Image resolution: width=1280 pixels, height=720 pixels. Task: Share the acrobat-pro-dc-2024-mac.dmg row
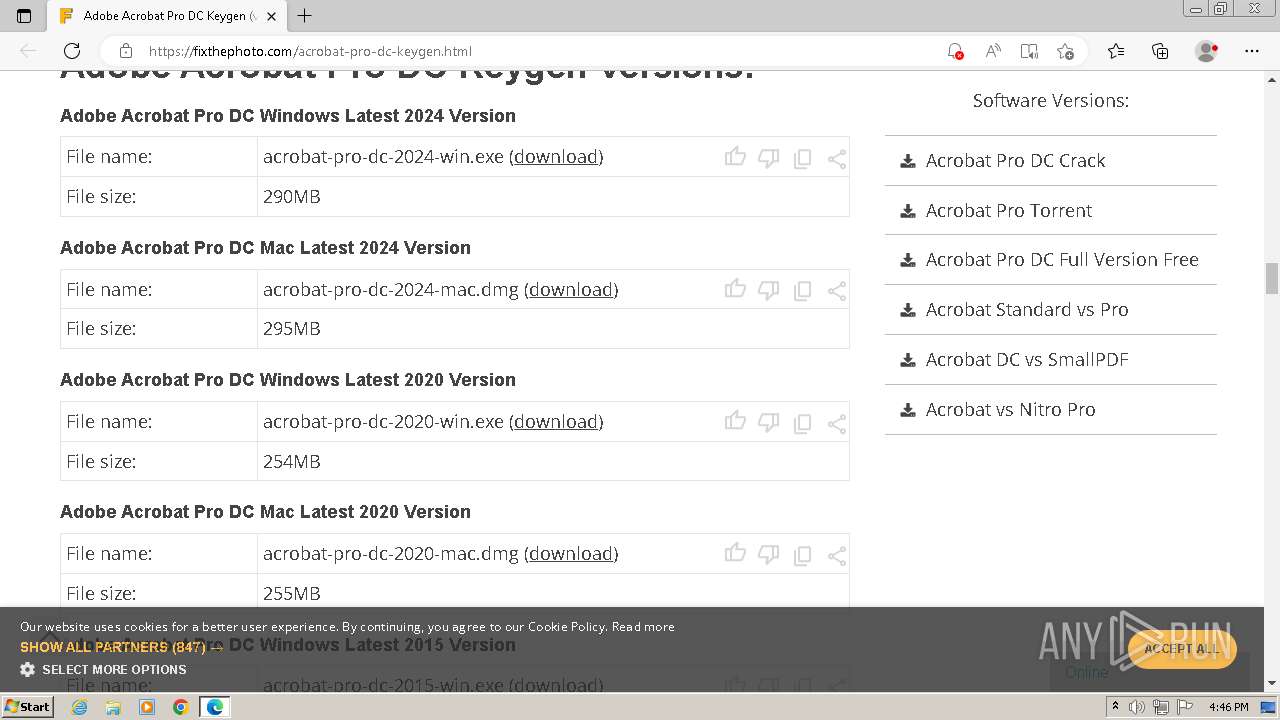pos(837,292)
